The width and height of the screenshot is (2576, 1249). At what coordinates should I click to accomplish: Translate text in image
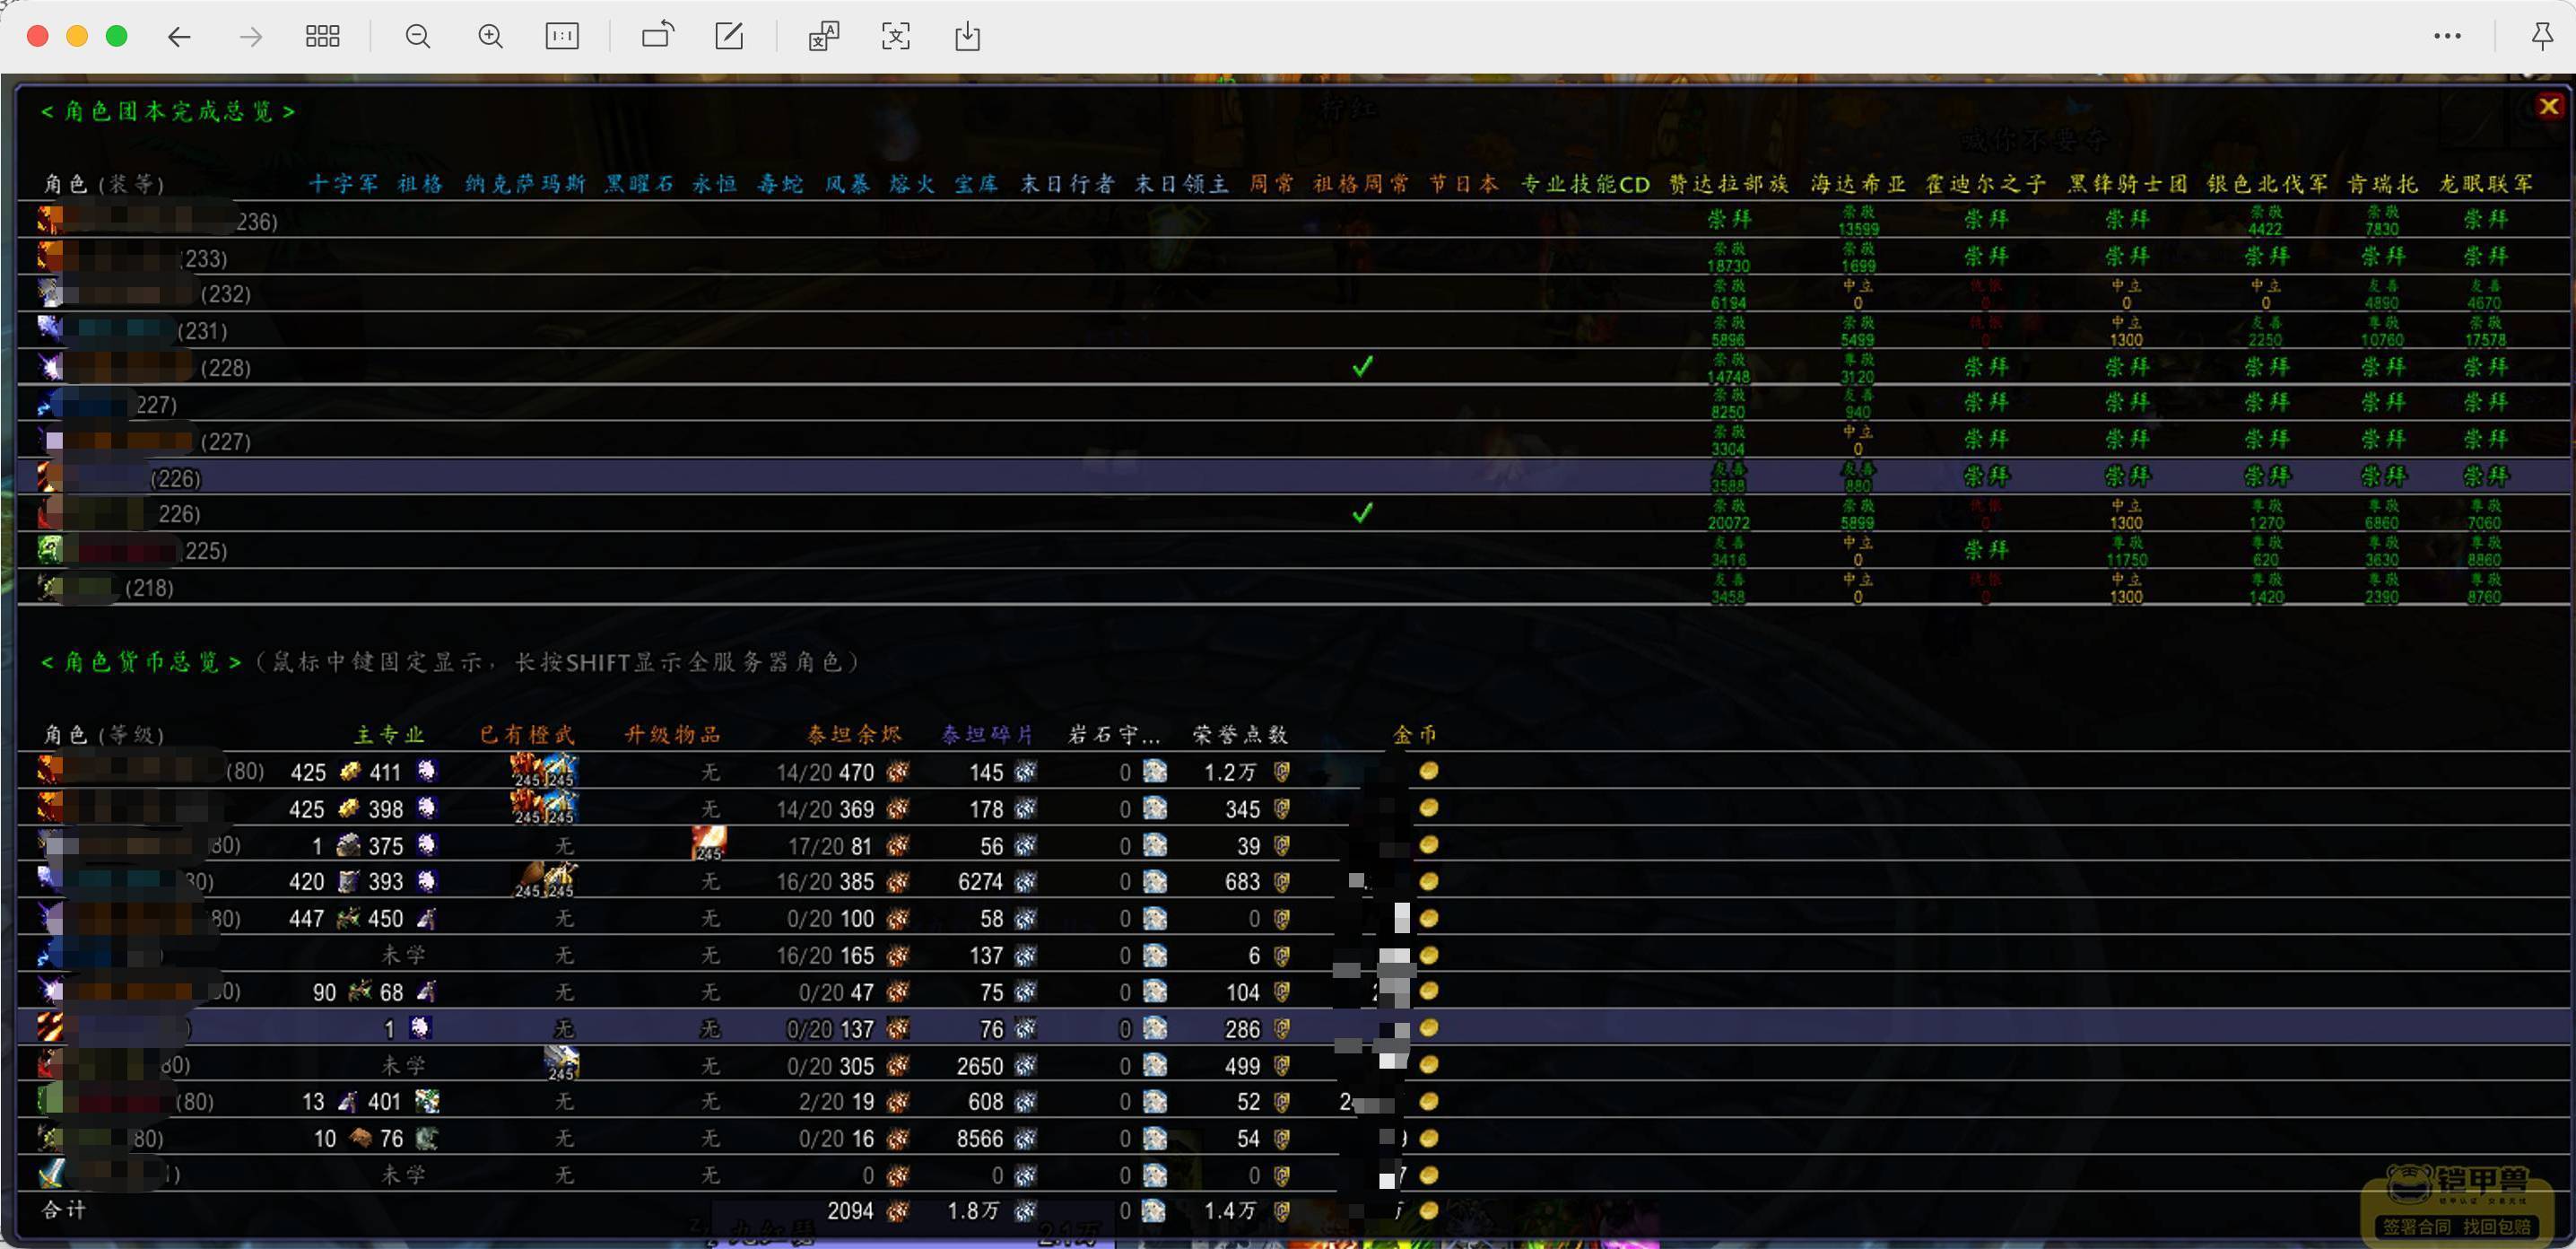tap(824, 37)
